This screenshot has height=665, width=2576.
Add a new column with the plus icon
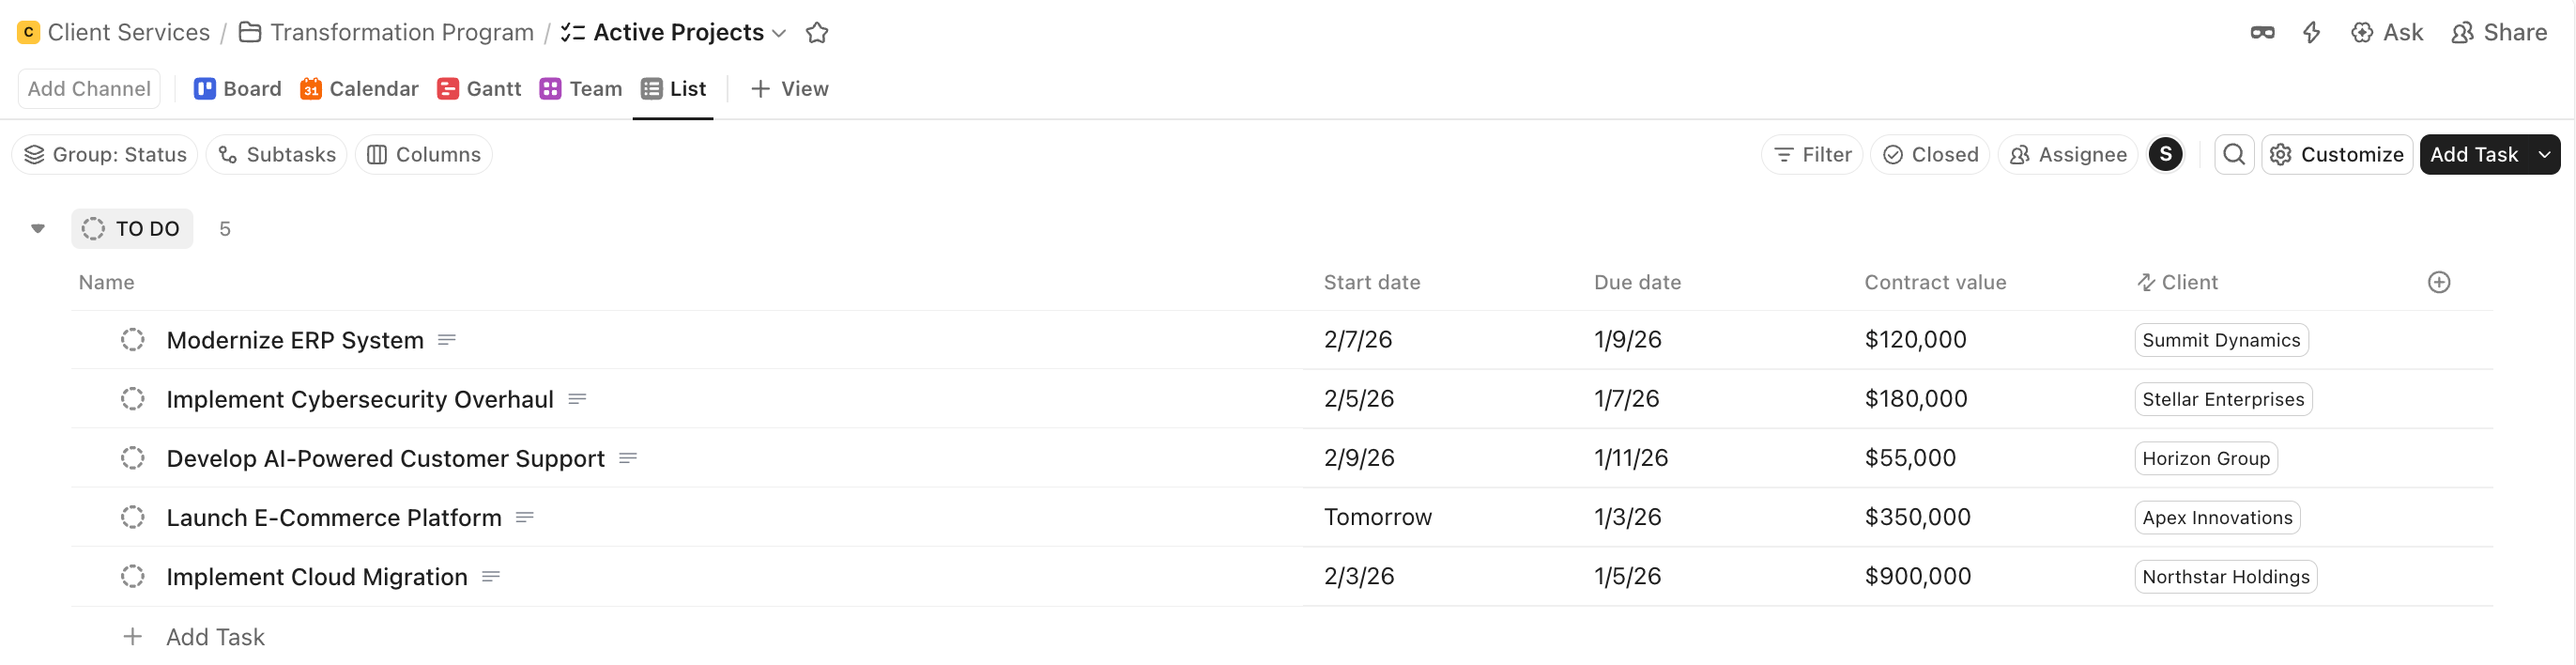click(2439, 281)
